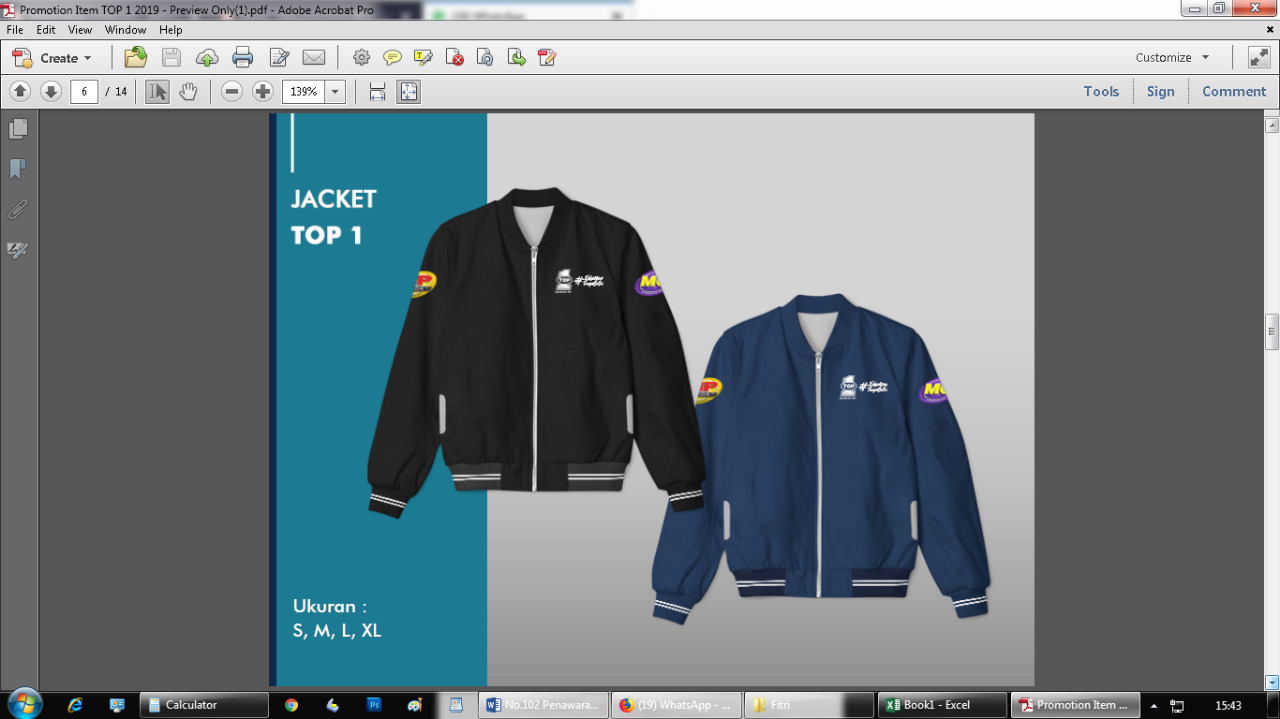Open Photoshop from the taskbar
Image resolution: width=1280 pixels, height=719 pixels.
tap(374, 705)
